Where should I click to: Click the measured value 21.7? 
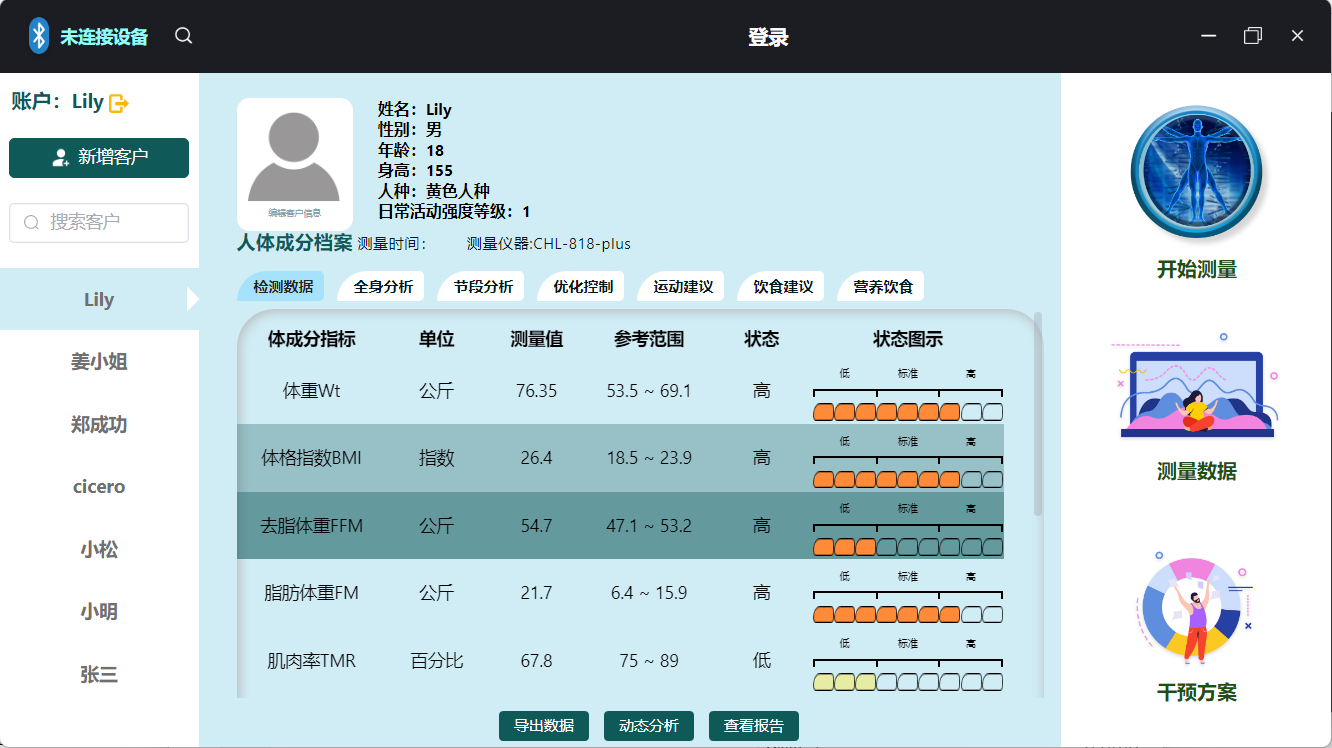pyautogui.click(x=537, y=593)
